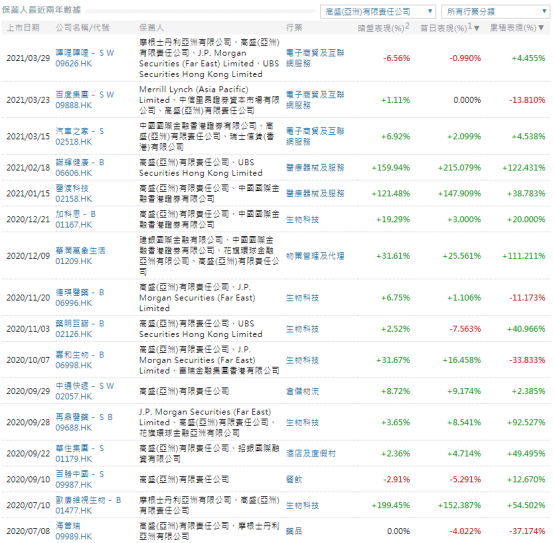The width and height of the screenshot is (554, 543).
Task: Open 倉儲物流 industry link
Action: click(x=302, y=391)
